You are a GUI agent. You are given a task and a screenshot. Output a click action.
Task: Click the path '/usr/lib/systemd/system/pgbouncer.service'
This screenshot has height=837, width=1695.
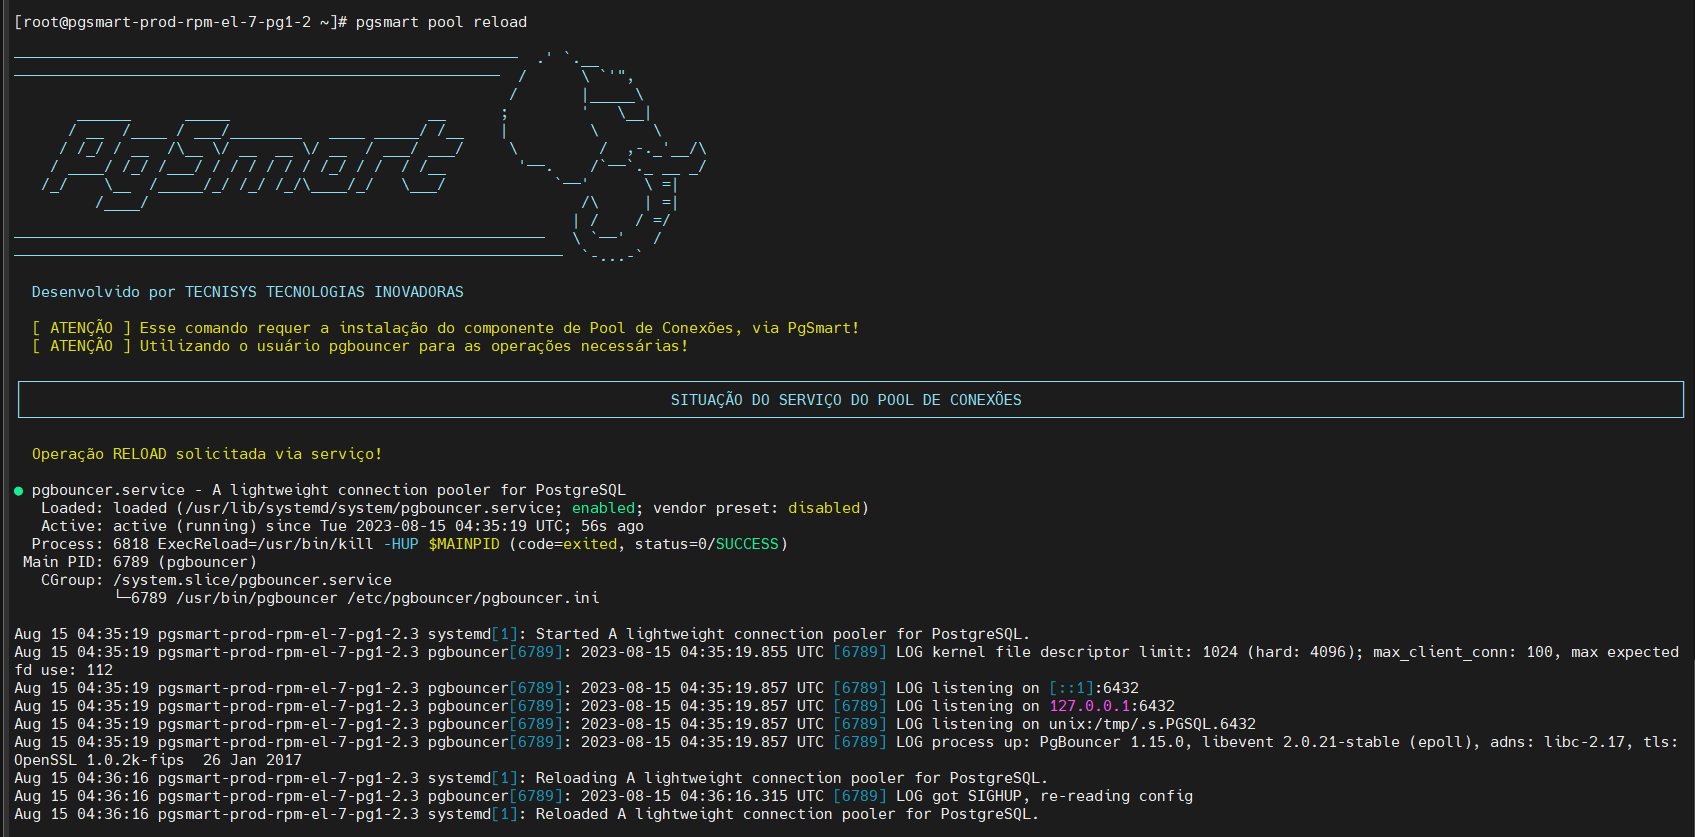(x=369, y=508)
